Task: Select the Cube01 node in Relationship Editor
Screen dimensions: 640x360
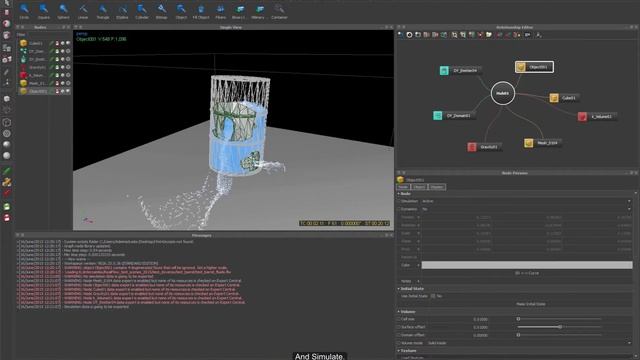Action: pos(564,98)
